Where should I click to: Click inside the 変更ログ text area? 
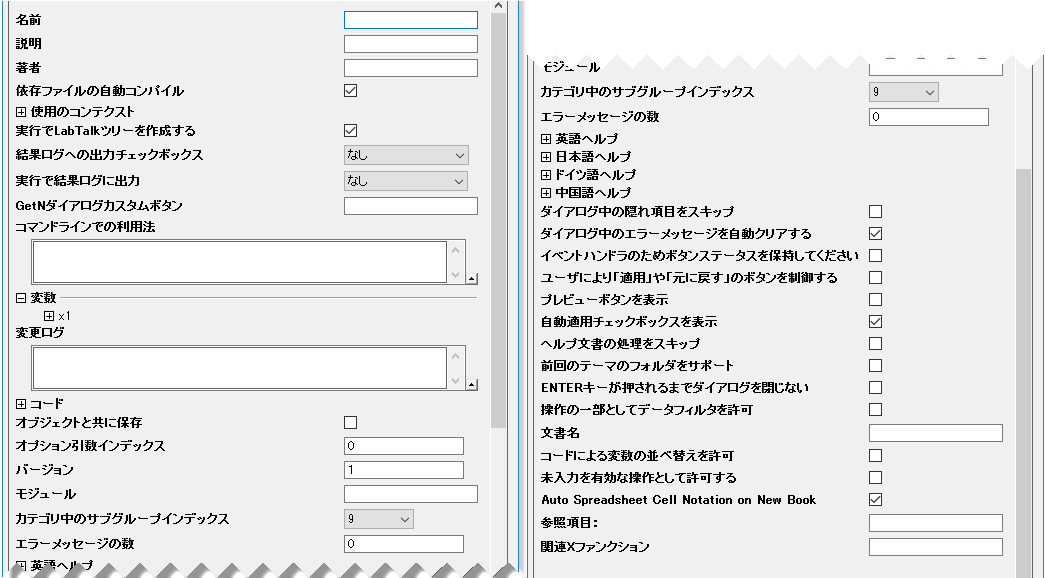239,367
